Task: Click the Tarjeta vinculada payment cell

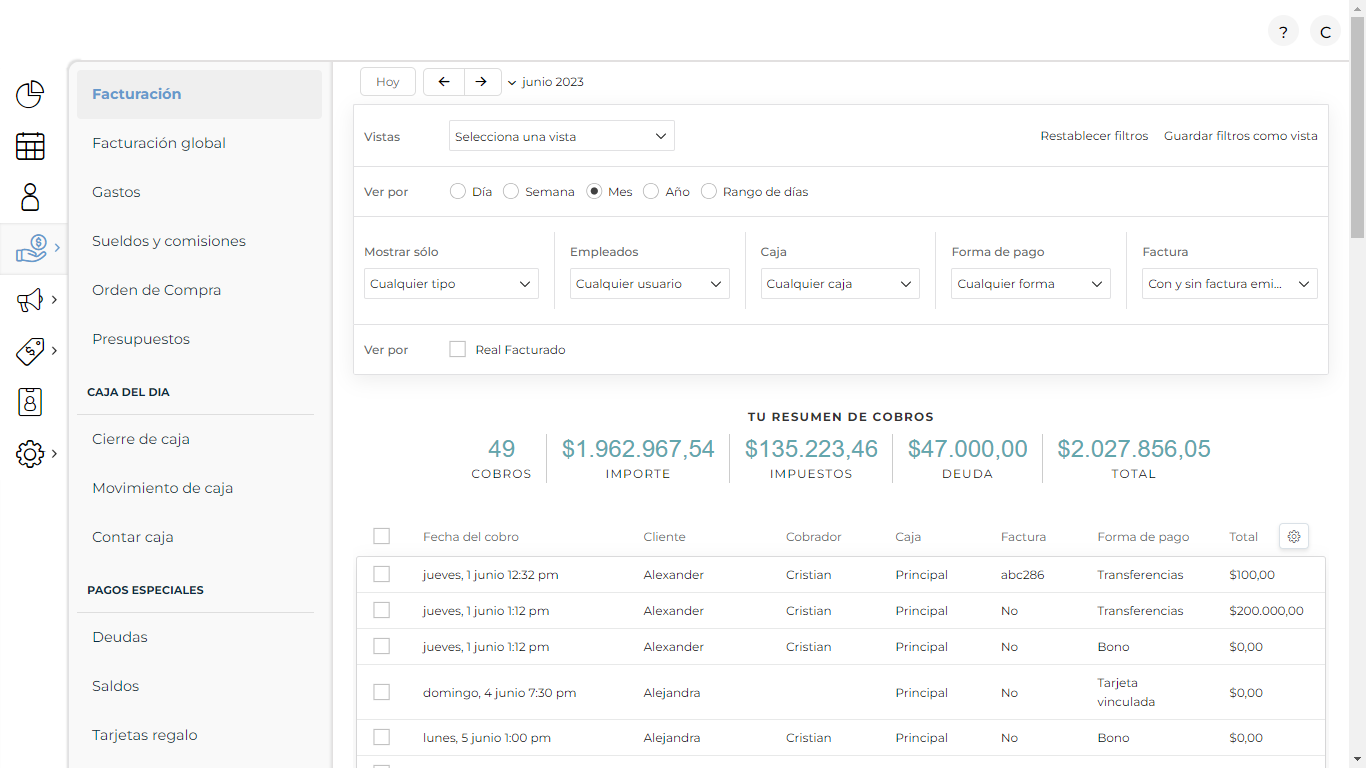Action: (1126, 692)
